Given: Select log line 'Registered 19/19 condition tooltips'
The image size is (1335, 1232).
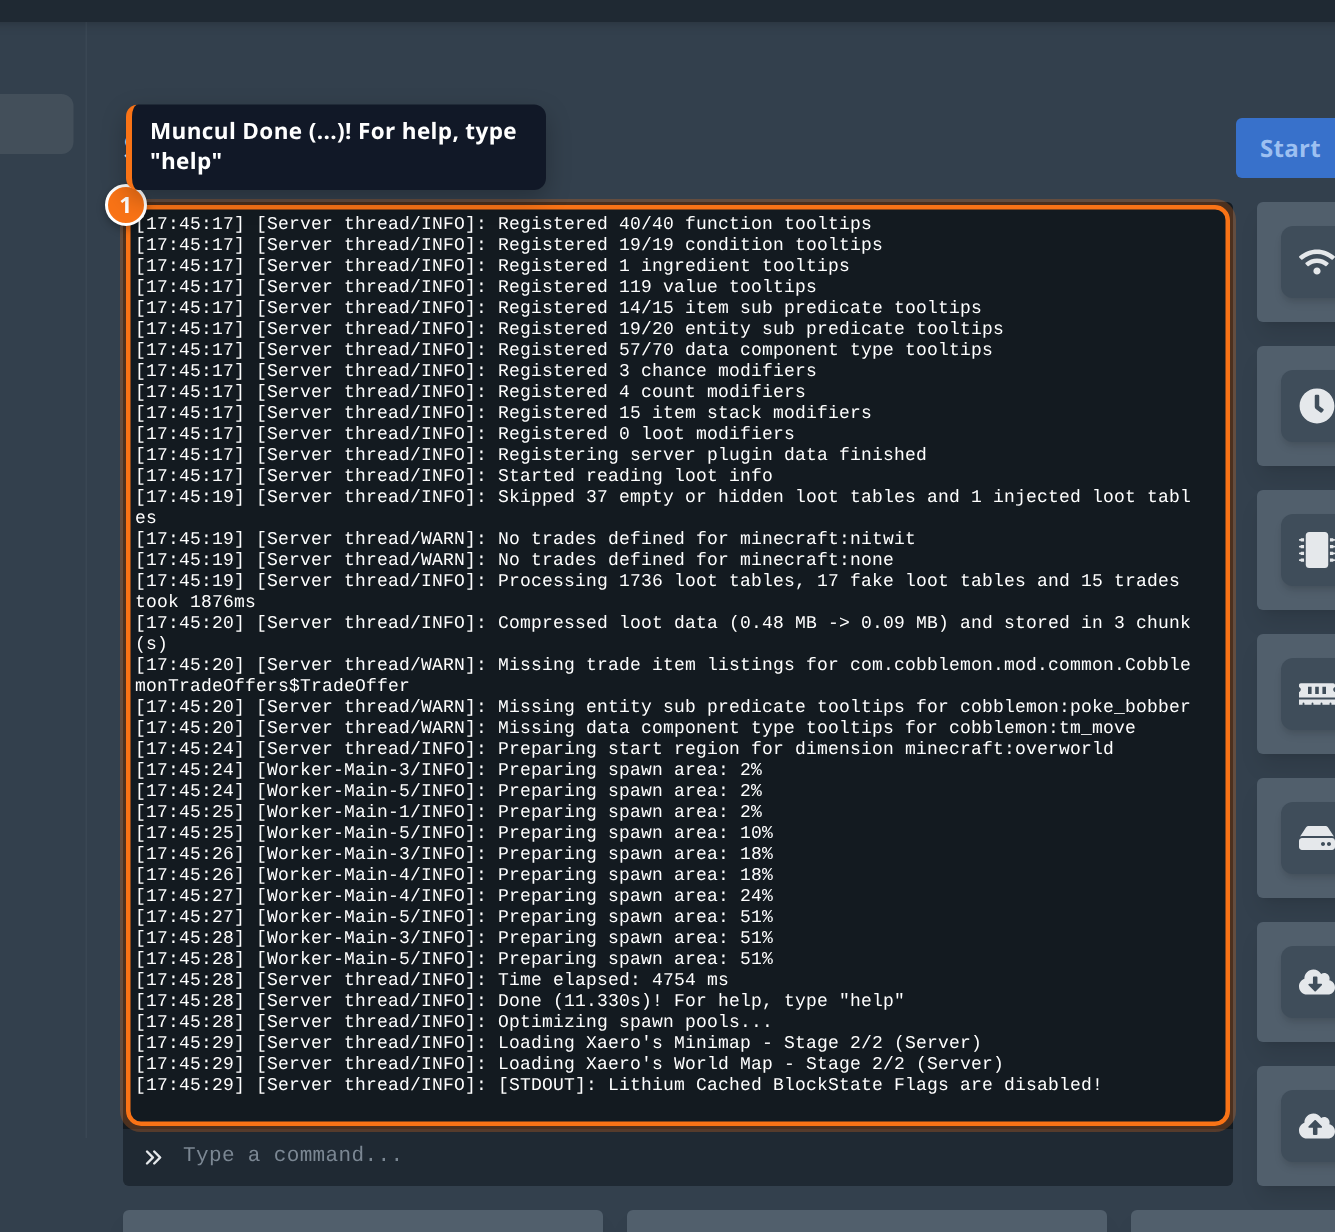Looking at the screenshot, I should point(509,245).
